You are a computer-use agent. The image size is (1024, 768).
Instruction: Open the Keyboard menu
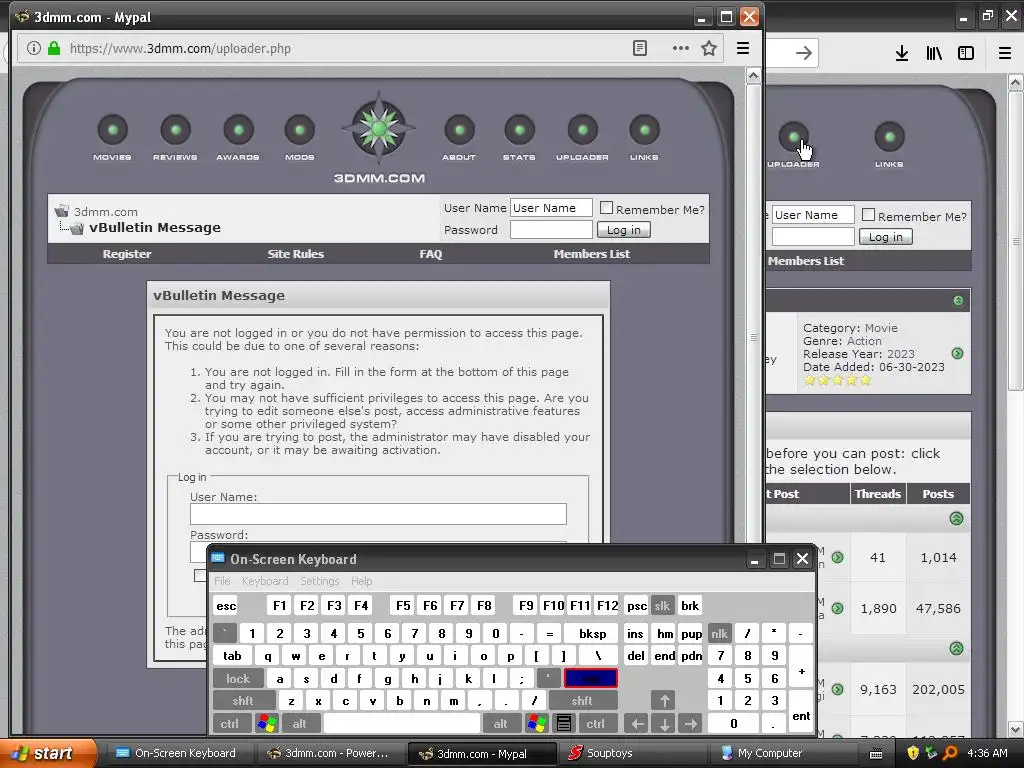click(x=265, y=581)
